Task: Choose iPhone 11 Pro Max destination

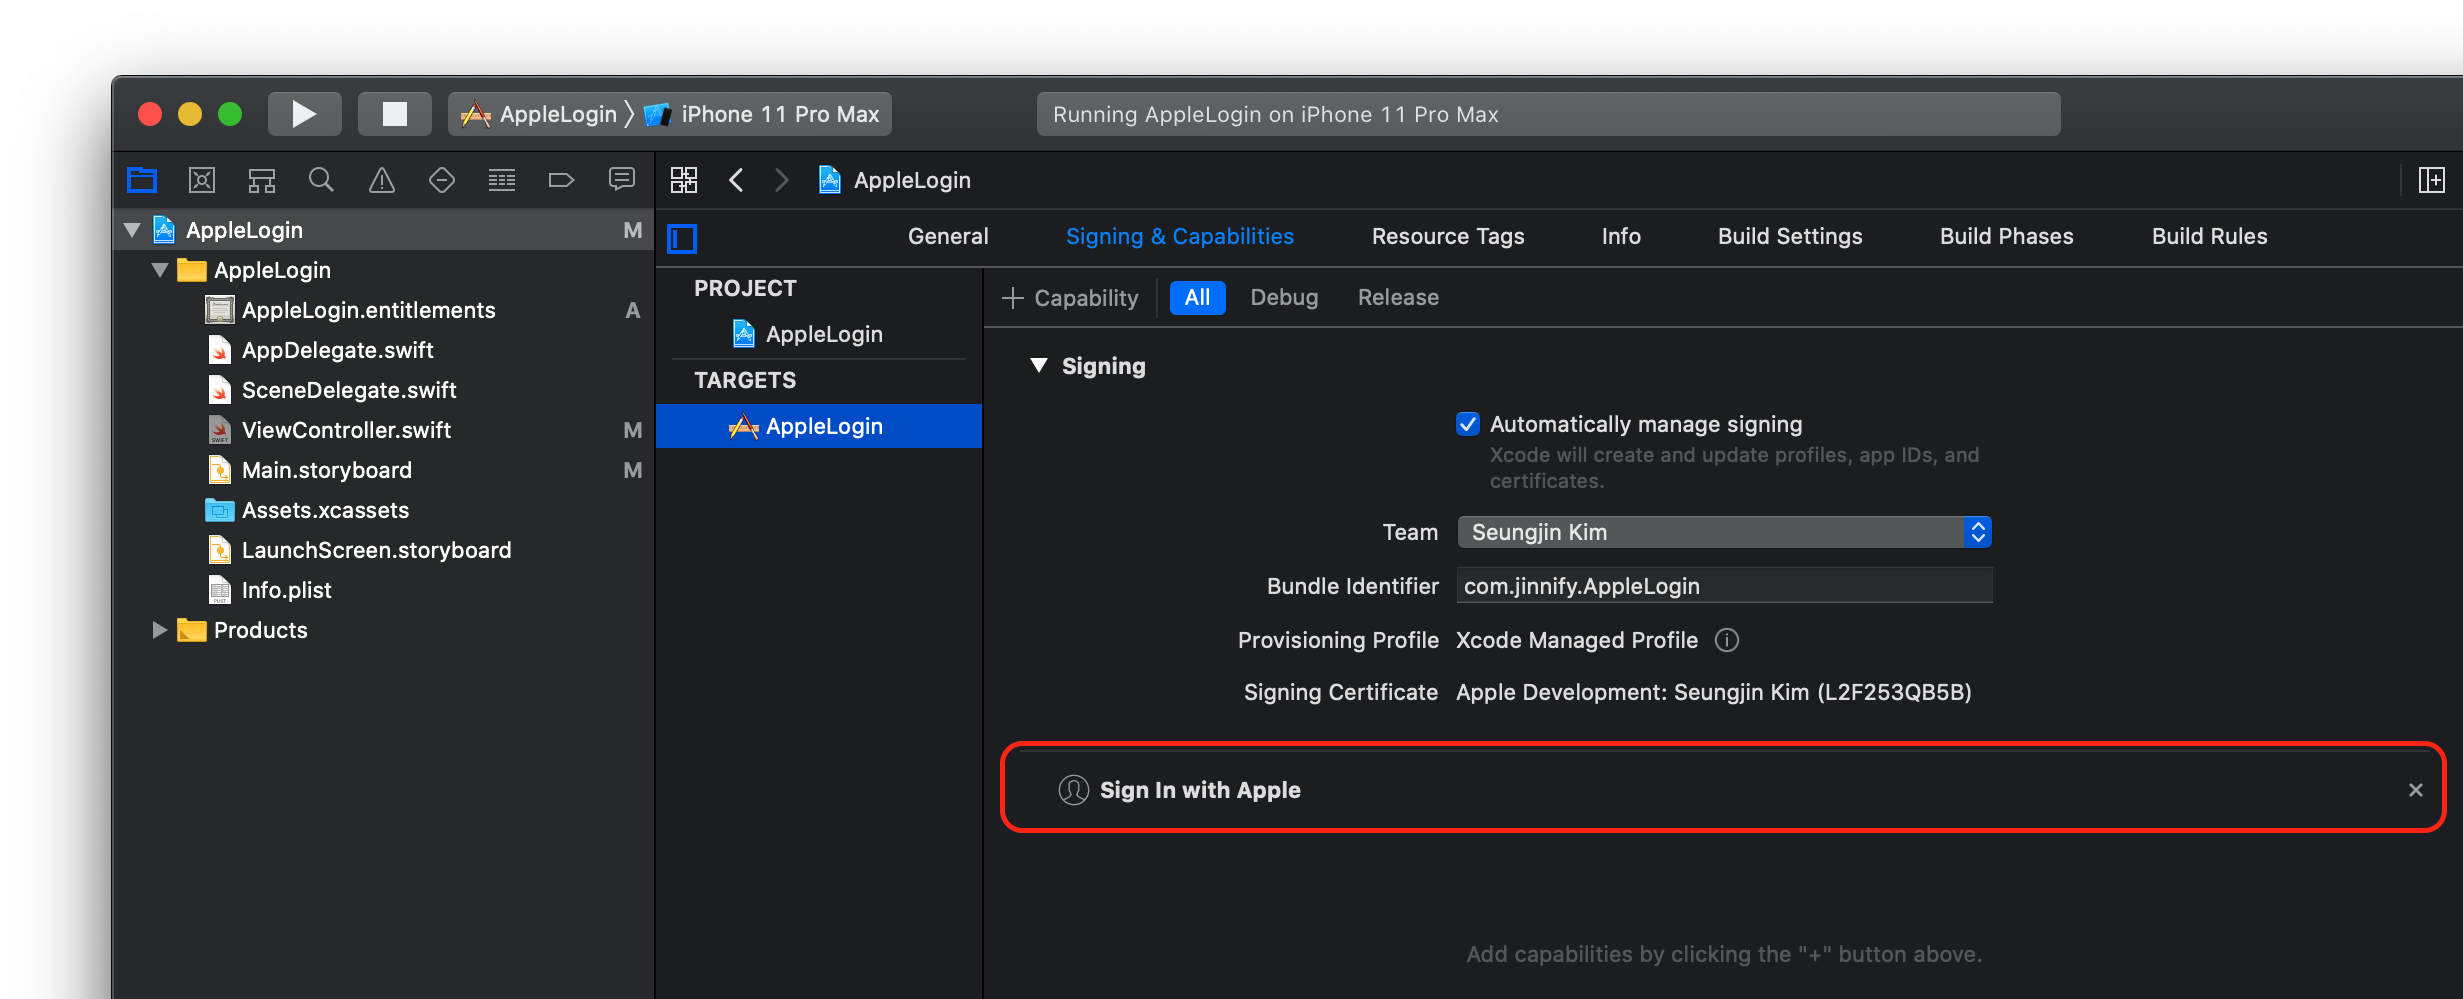Action: 763,114
